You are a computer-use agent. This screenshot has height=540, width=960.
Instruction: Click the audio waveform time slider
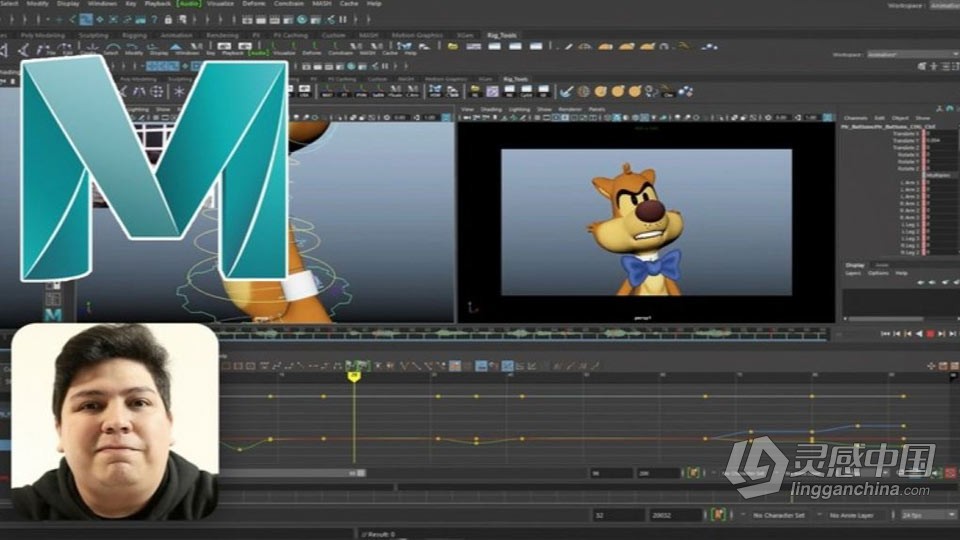(x=523, y=334)
